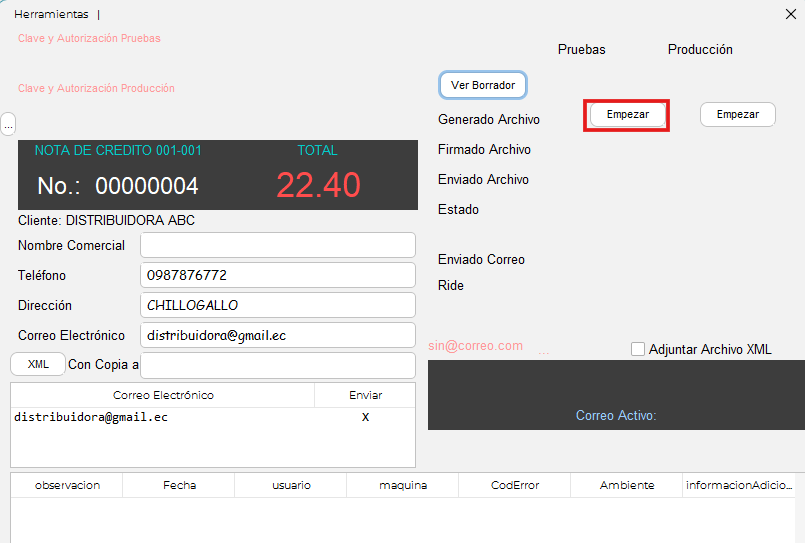This screenshot has height=543, width=805.
Task: Click Empezar under Producción
Action: pos(737,115)
